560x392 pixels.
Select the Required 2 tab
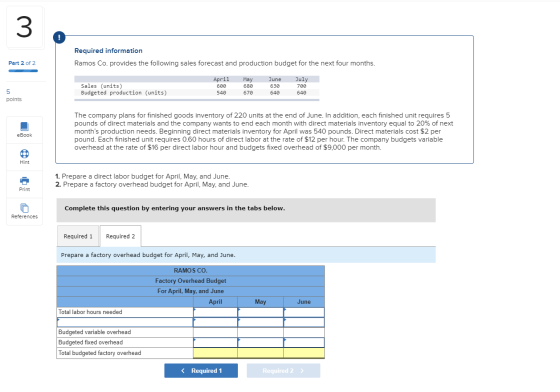[120, 236]
